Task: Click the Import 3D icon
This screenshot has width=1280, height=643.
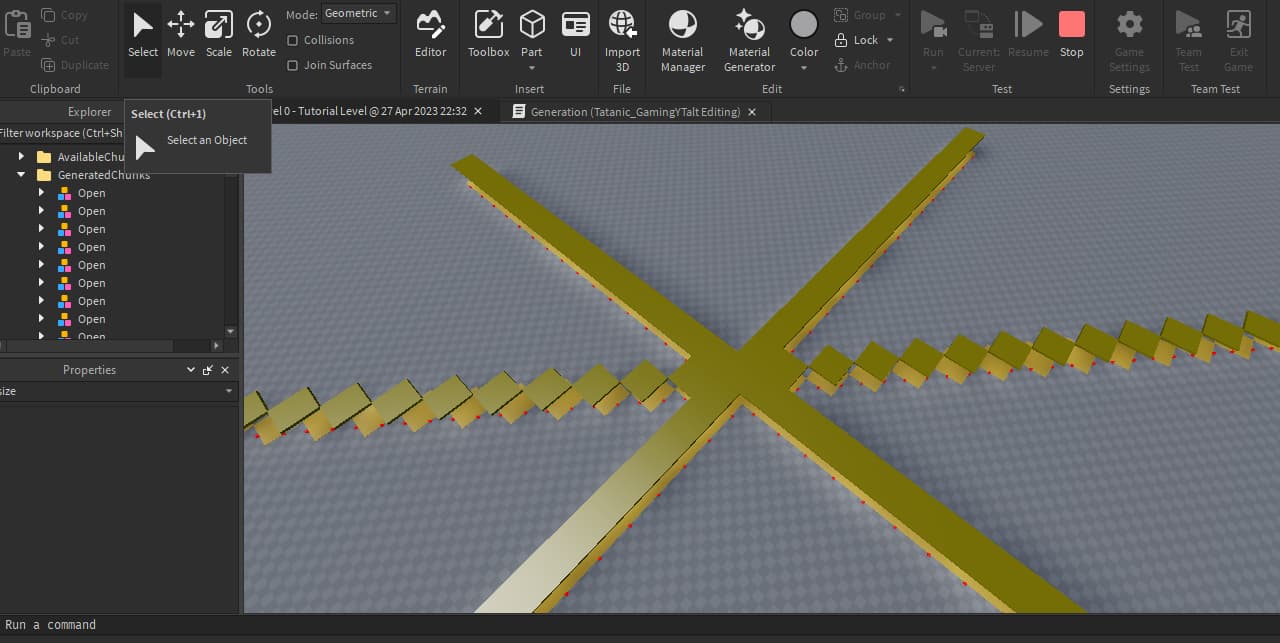Action: [622, 33]
